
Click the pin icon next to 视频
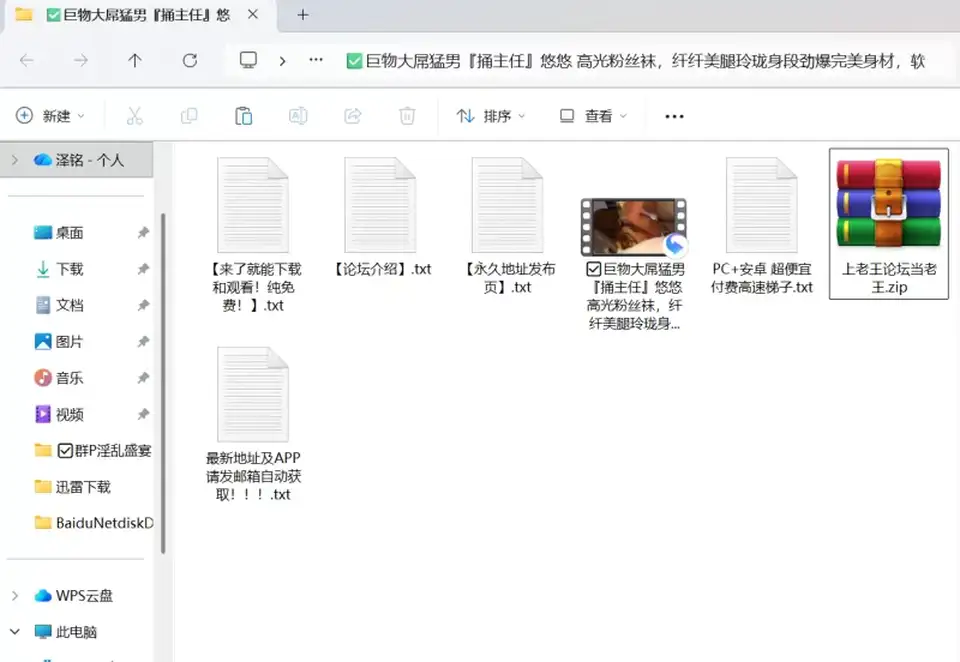(x=143, y=415)
